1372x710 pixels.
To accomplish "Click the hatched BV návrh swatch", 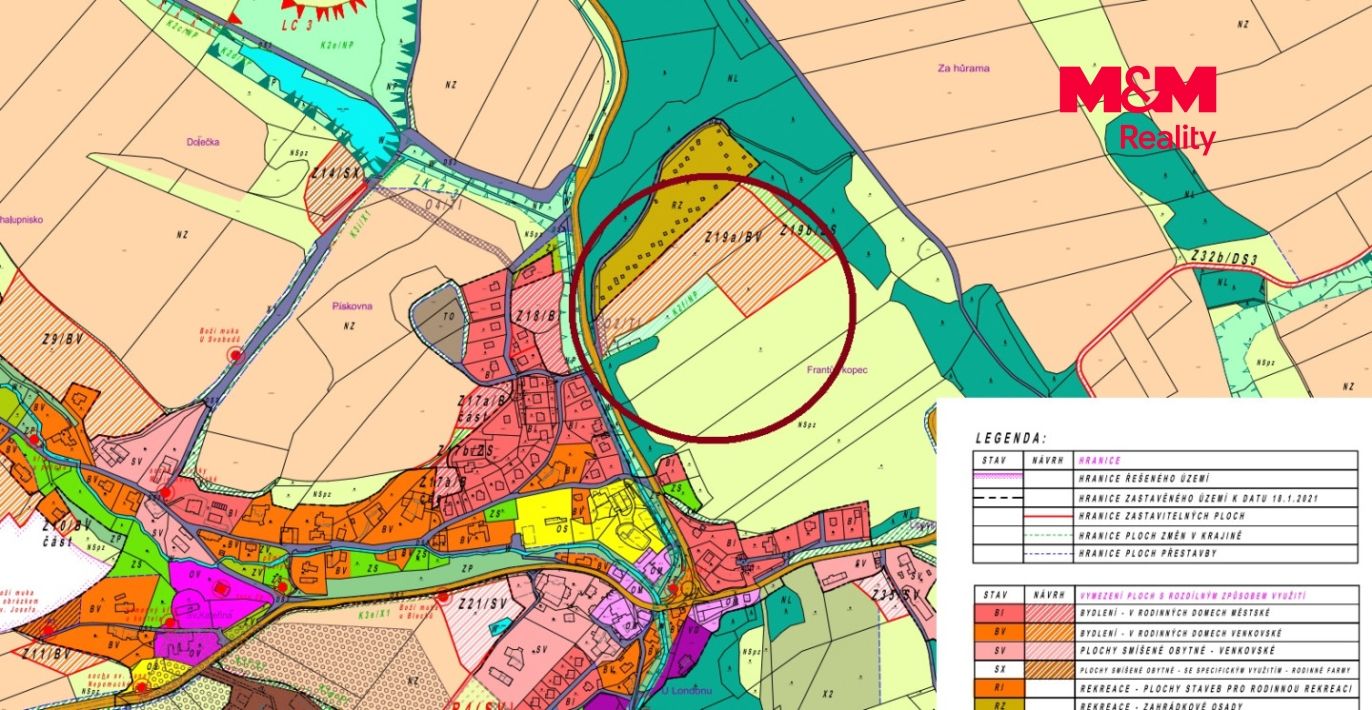I will tap(1049, 632).
